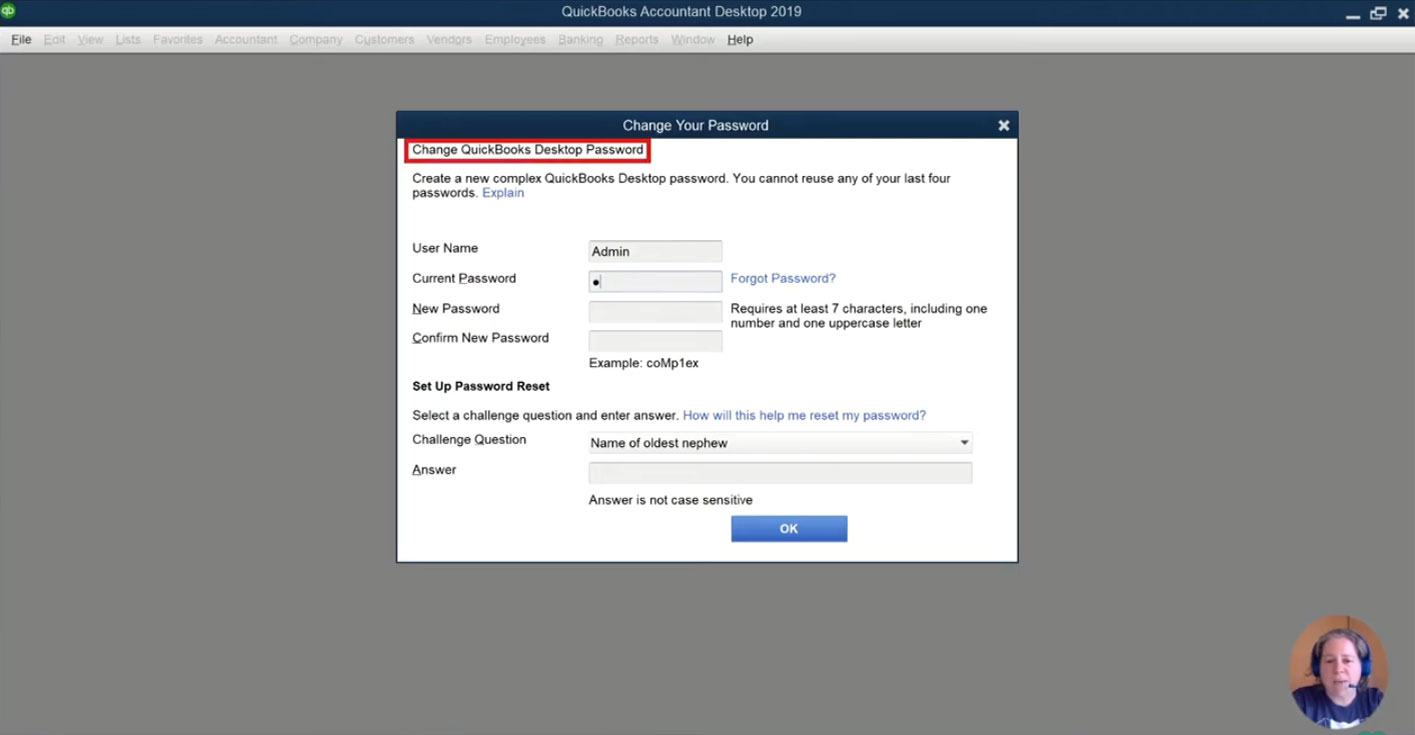Open the Accountant menu

[x=246, y=39]
